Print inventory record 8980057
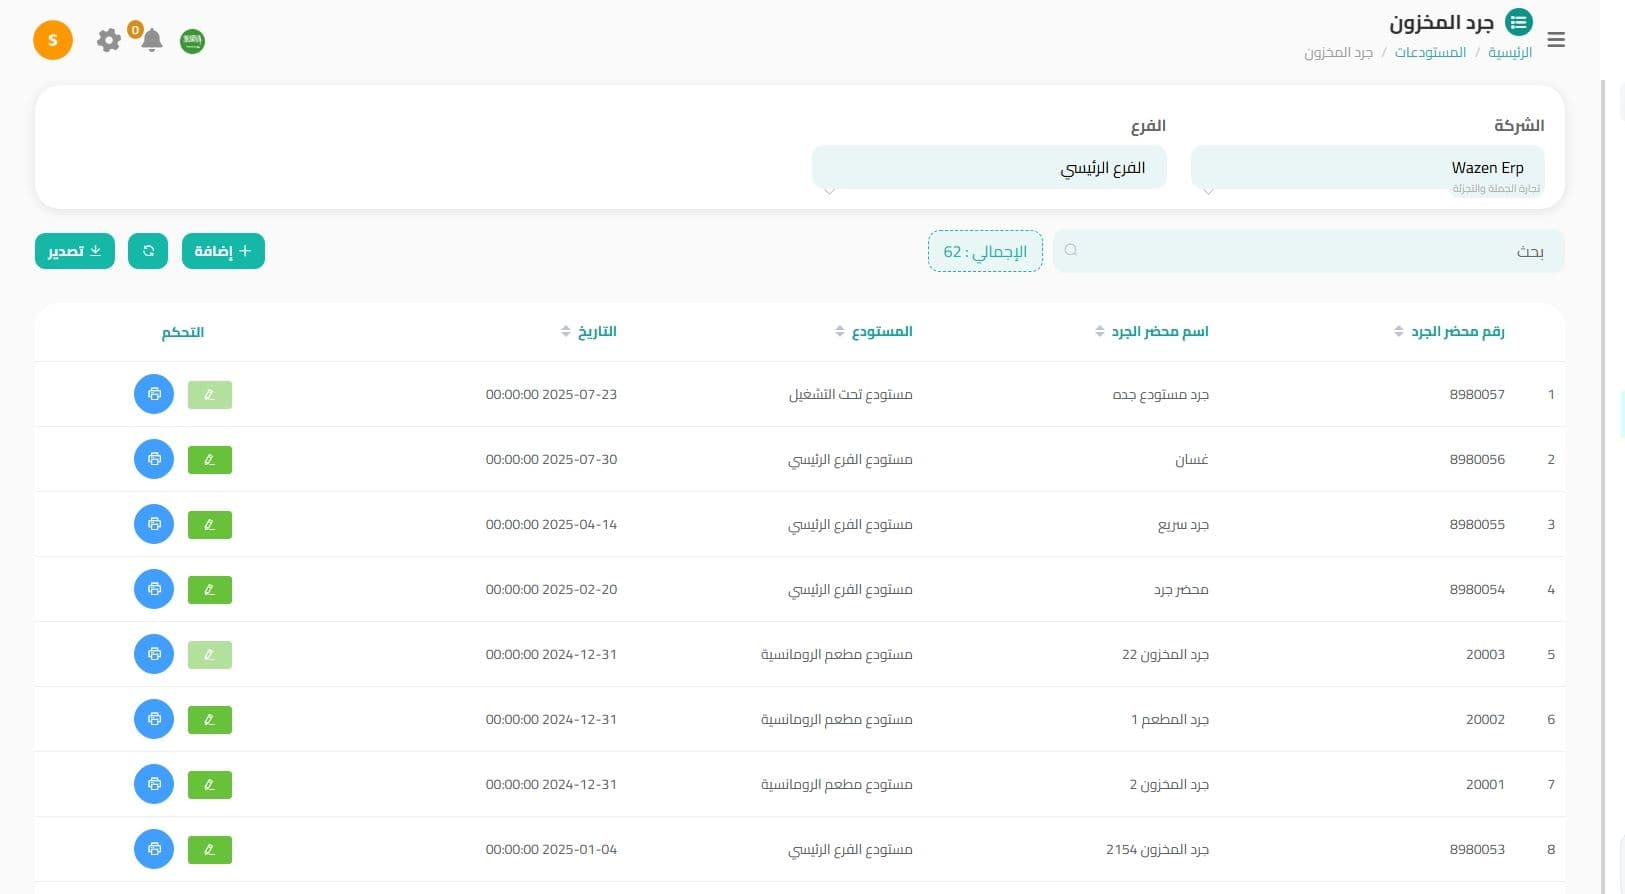The image size is (1625, 894). [154, 395]
